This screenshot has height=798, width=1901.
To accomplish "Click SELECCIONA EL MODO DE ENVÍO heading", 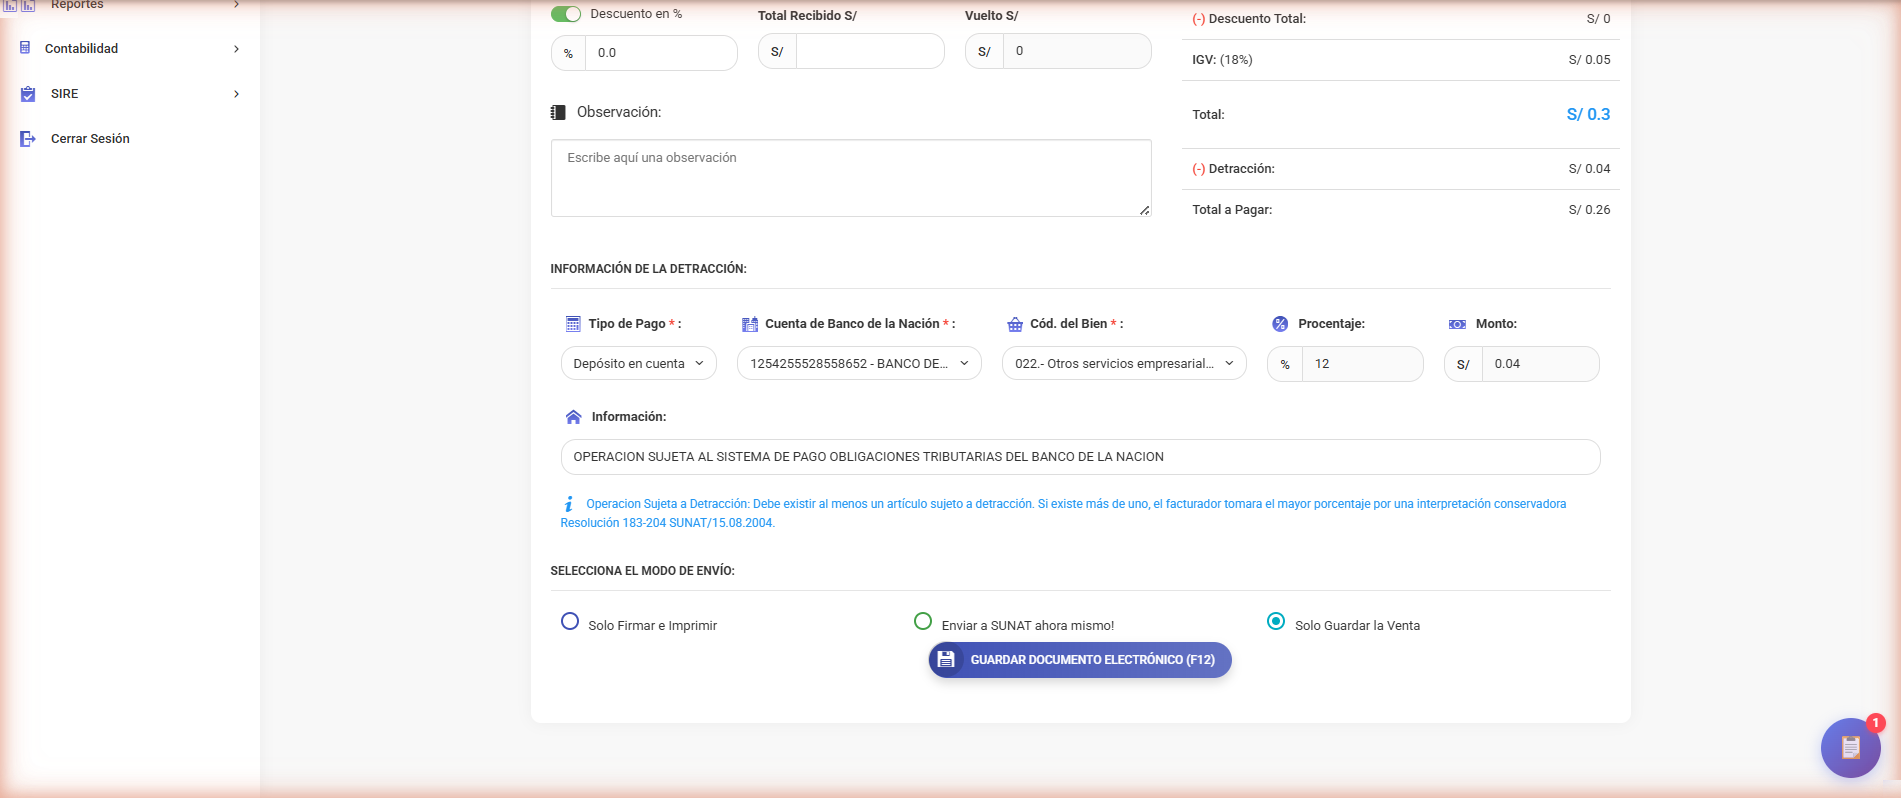I will click(642, 571).
